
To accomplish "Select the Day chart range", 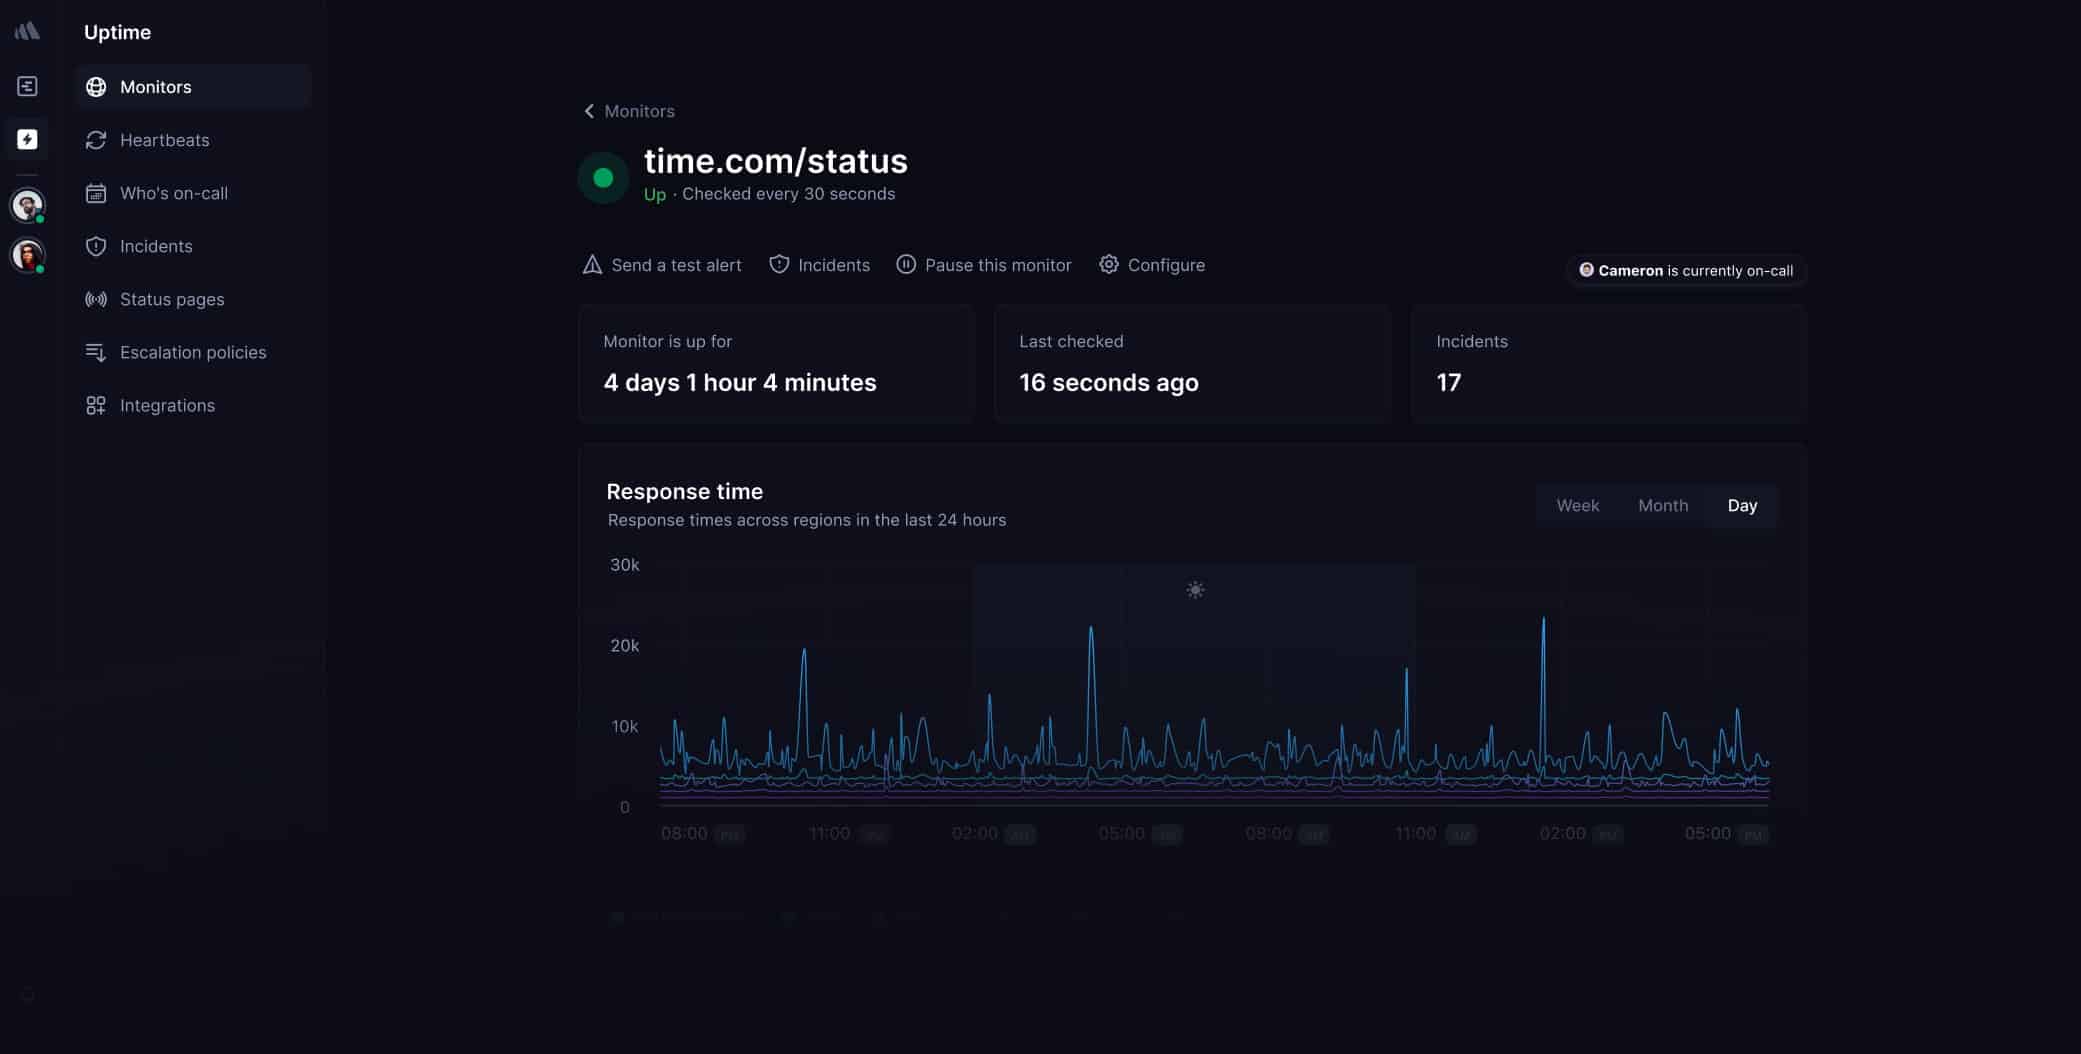I will [x=1742, y=506].
